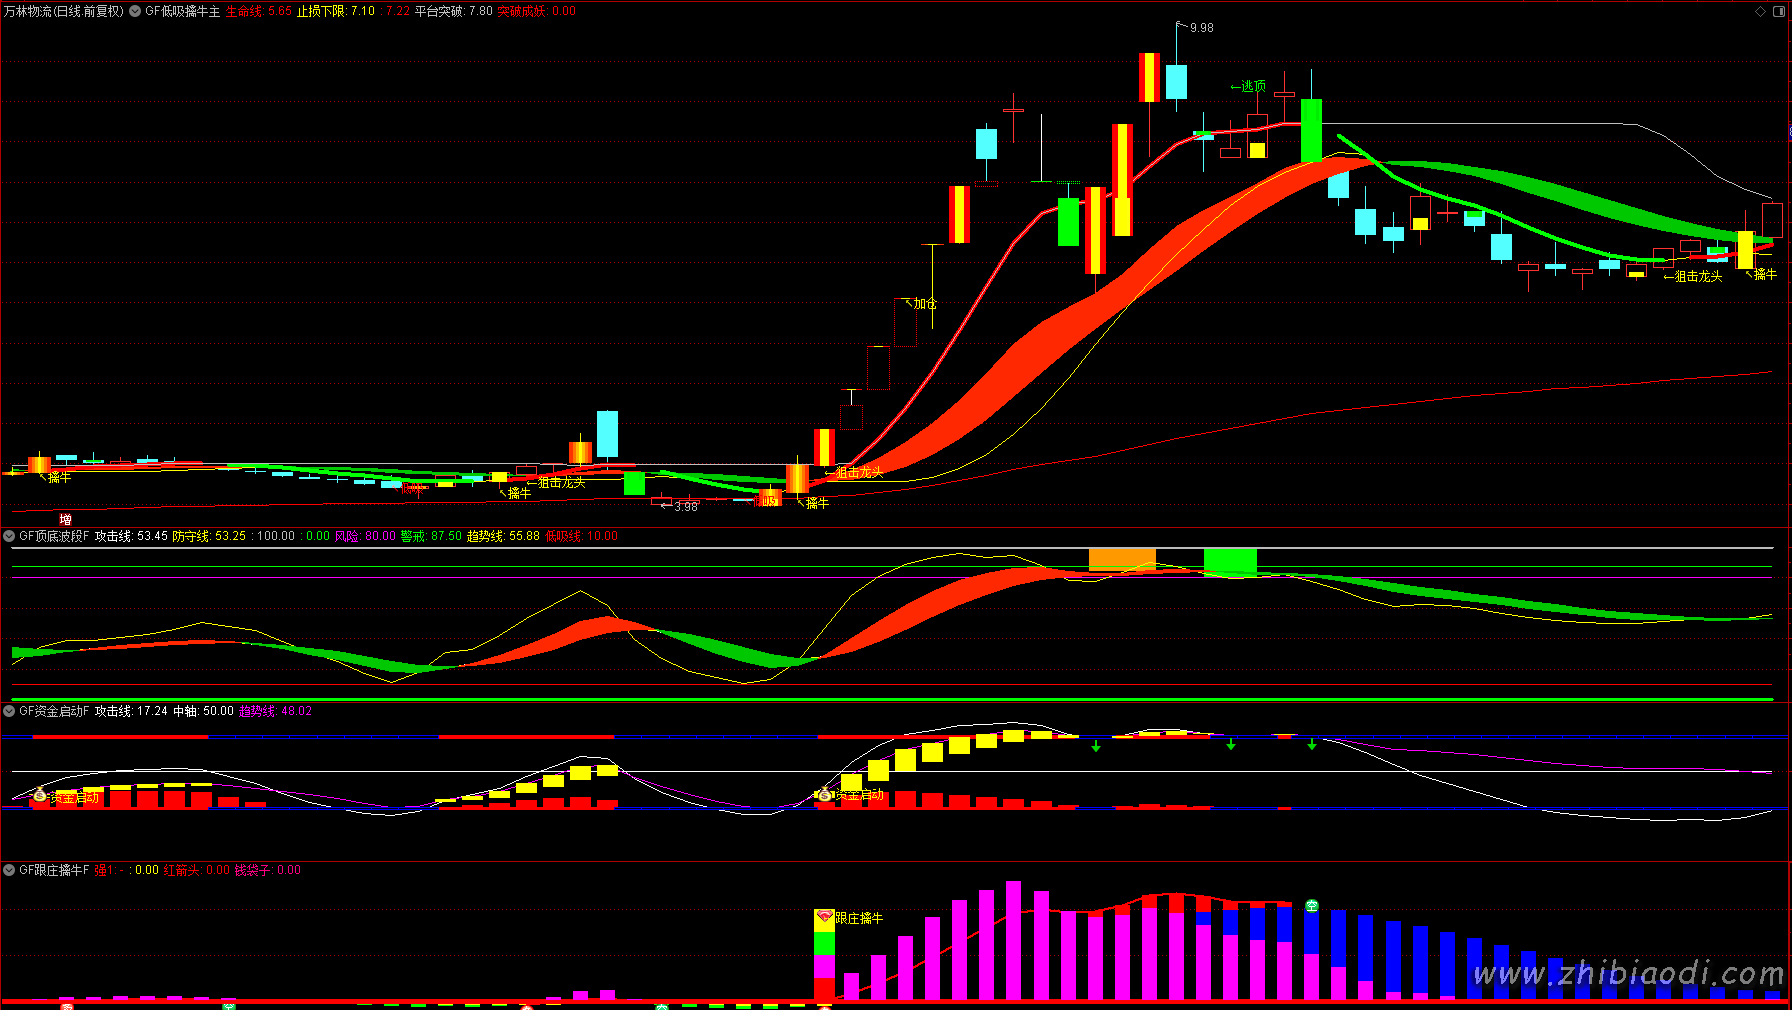Click the 风险: 80.00 value

365,536
